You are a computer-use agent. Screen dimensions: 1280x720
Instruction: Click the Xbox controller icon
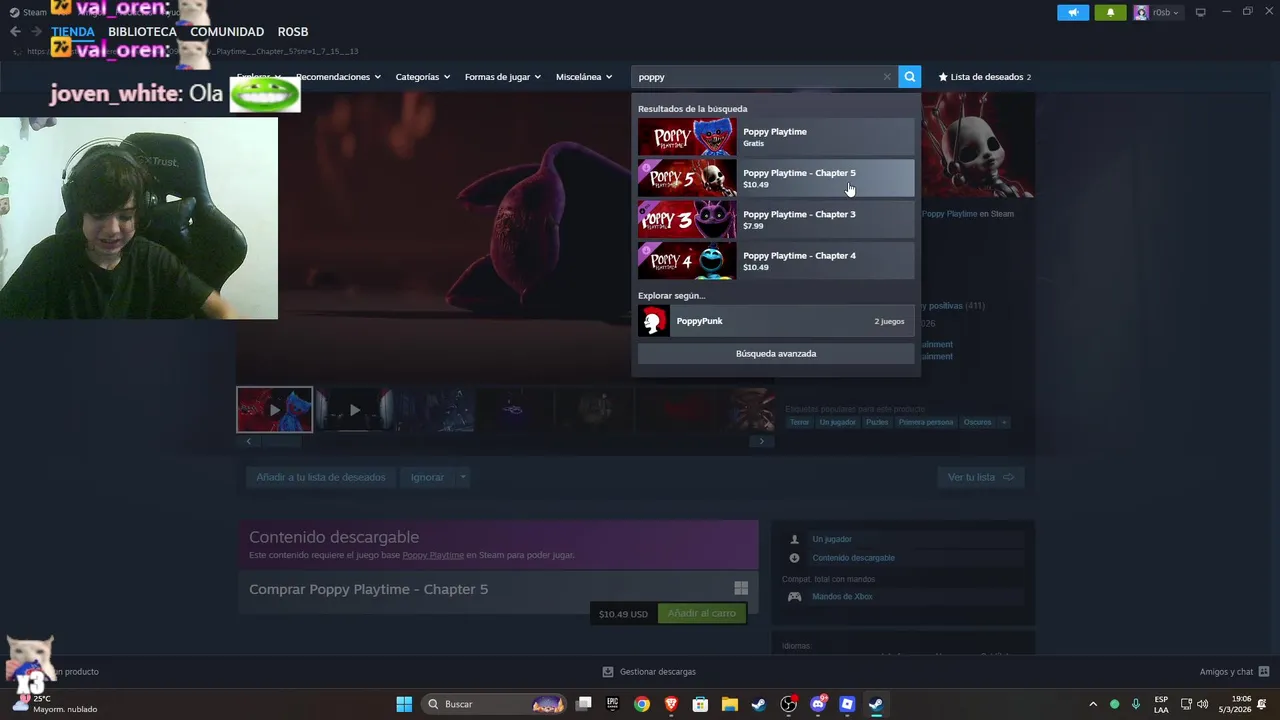pyautogui.click(x=795, y=596)
